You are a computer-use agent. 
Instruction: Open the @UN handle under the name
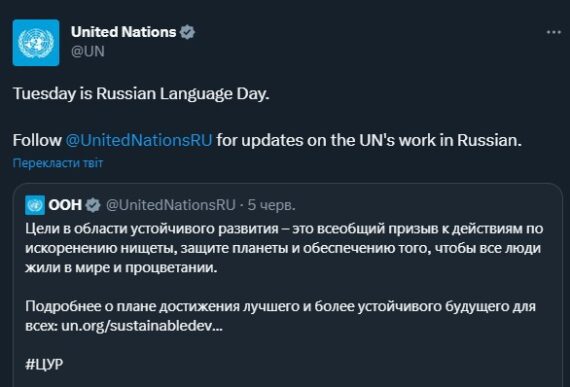(x=88, y=51)
